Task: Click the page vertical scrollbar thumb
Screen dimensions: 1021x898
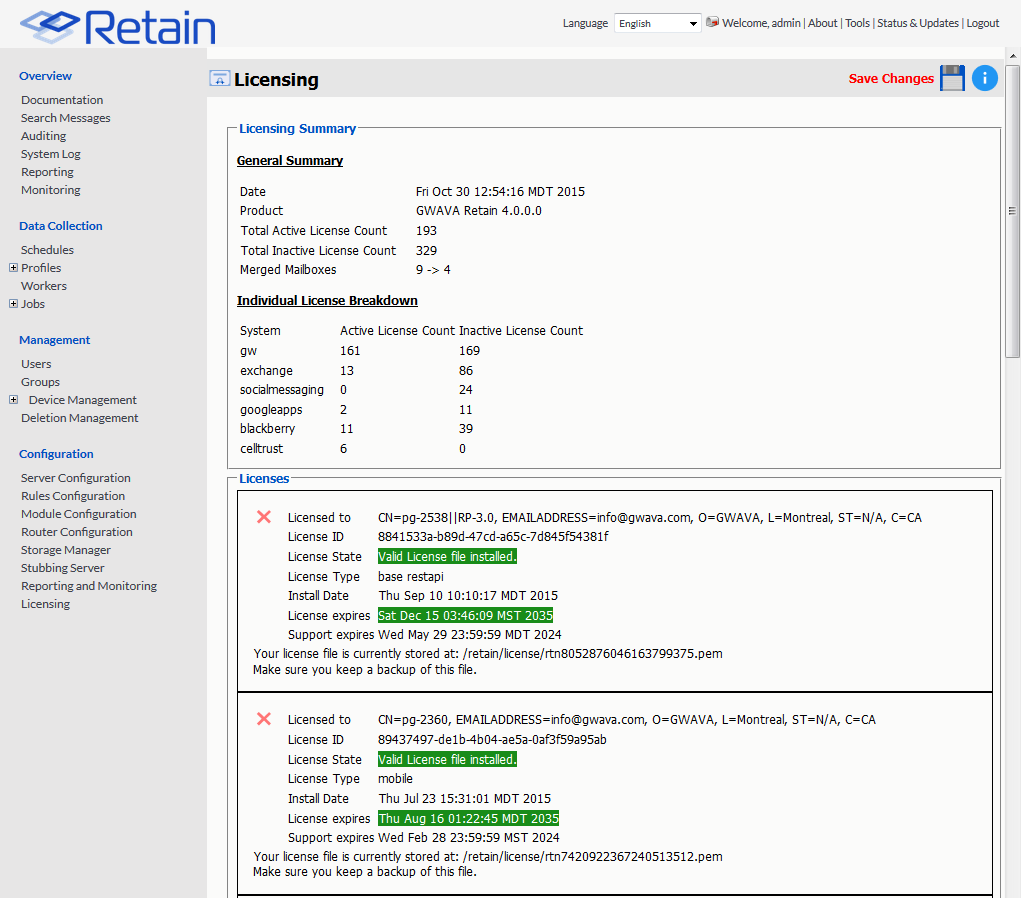Action: [1012, 210]
